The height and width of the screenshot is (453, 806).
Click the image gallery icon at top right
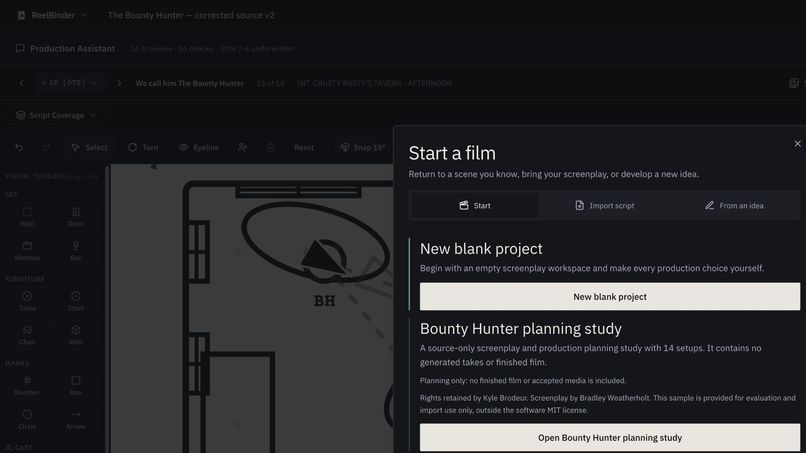[x=794, y=83]
